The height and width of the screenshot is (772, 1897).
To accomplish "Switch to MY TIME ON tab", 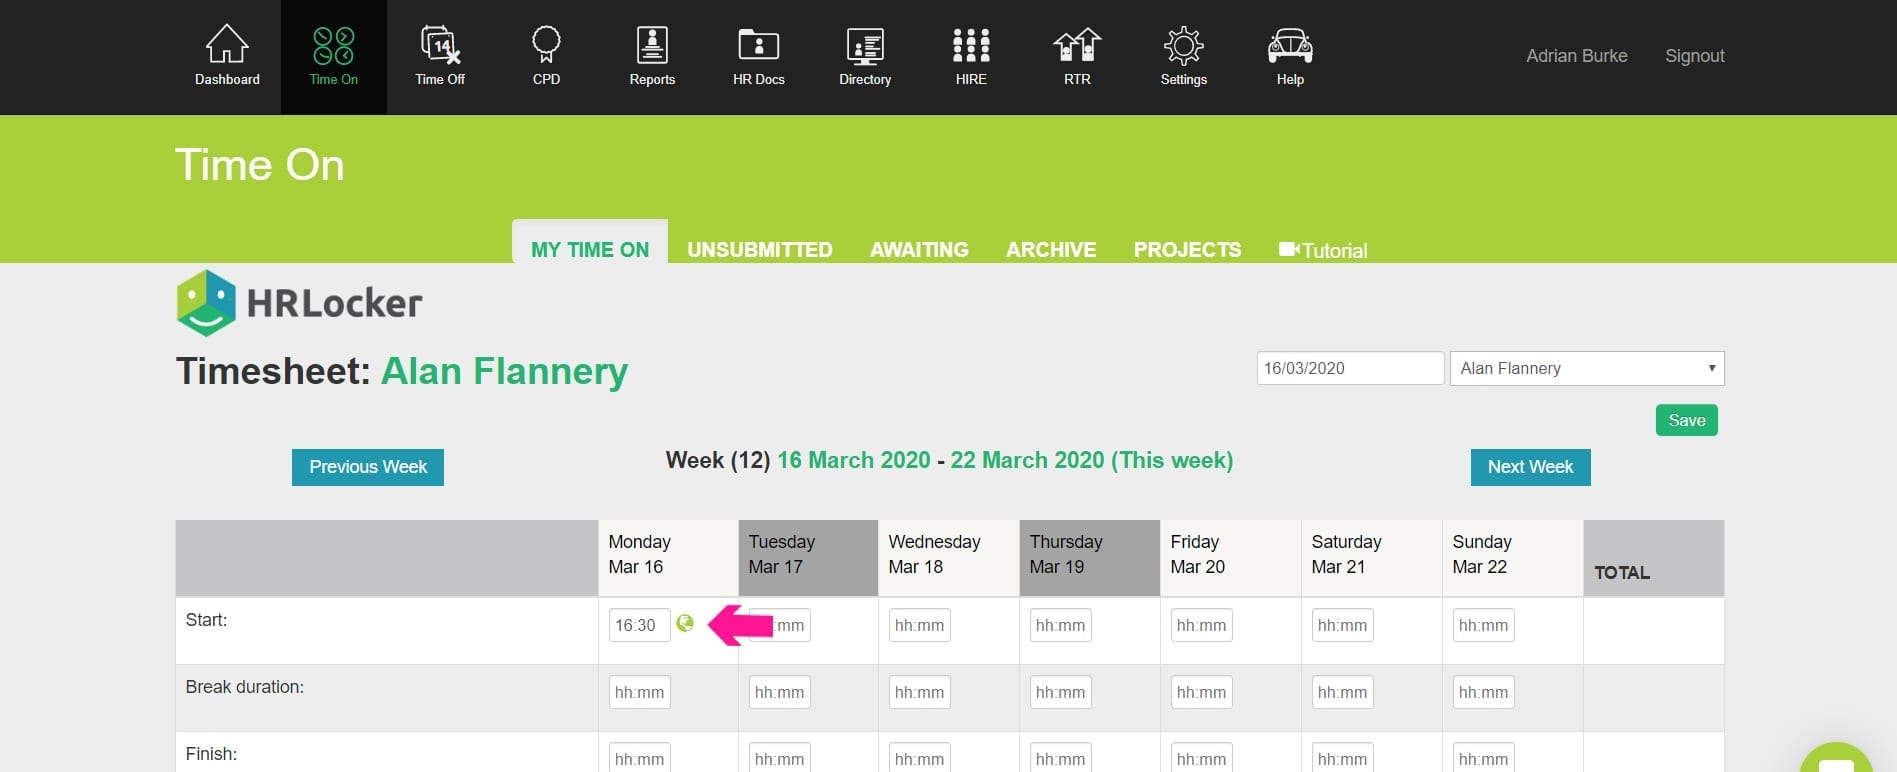I will (590, 250).
